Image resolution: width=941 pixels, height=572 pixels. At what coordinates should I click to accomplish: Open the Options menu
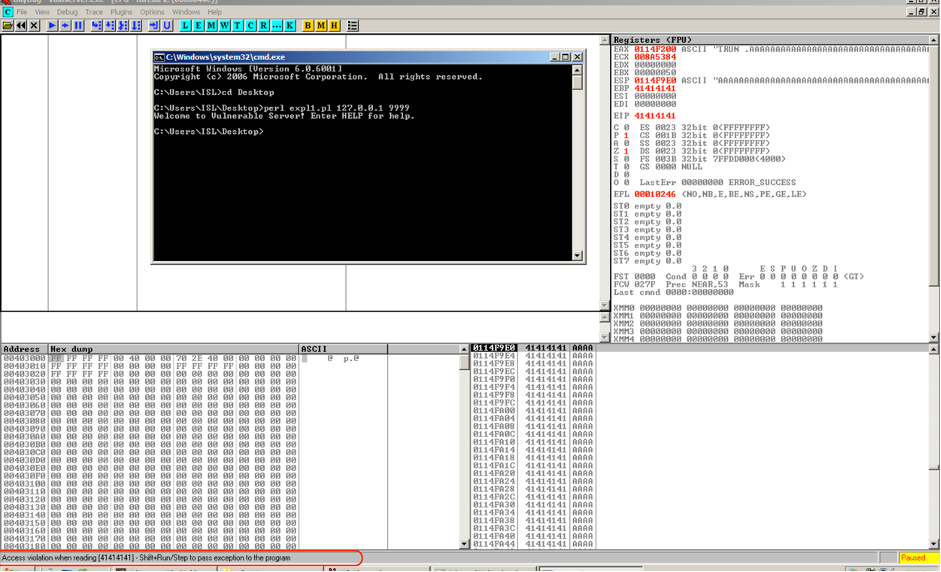pyautogui.click(x=152, y=12)
